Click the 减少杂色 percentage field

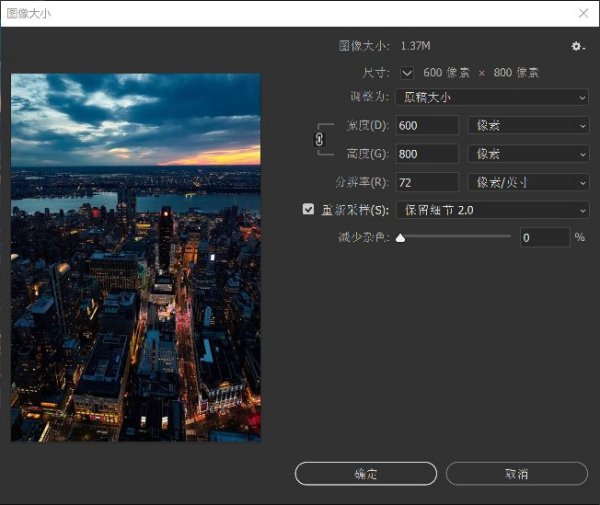pyautogui.click(x=545, y=238)
